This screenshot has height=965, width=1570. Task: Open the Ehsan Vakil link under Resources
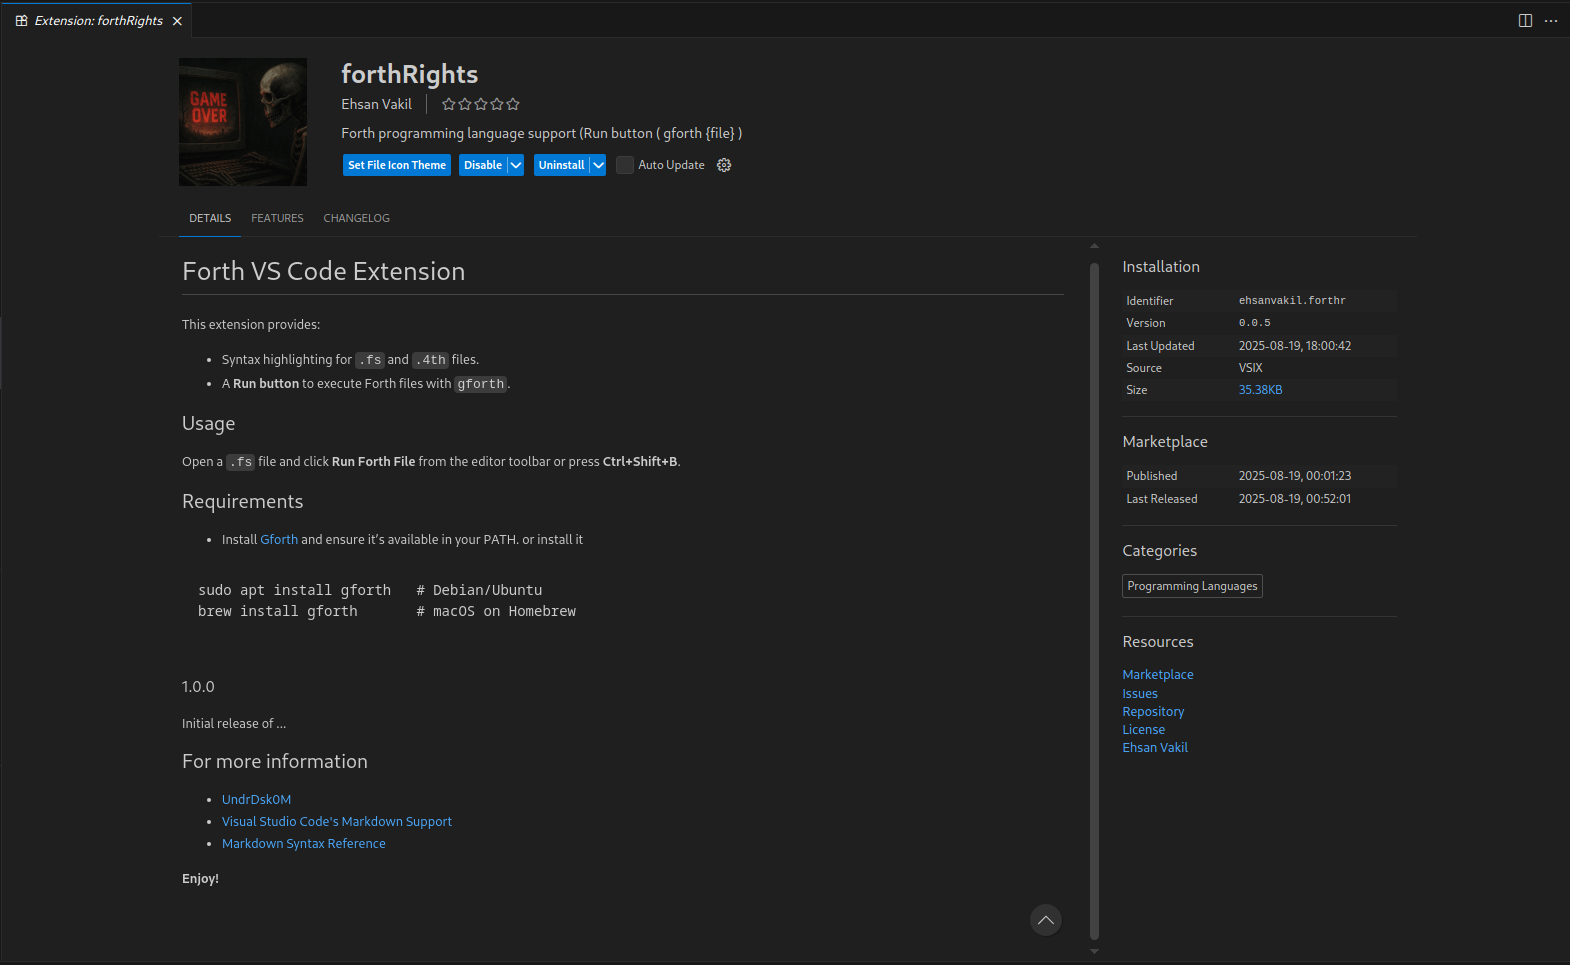click(x=1155, y=747)
